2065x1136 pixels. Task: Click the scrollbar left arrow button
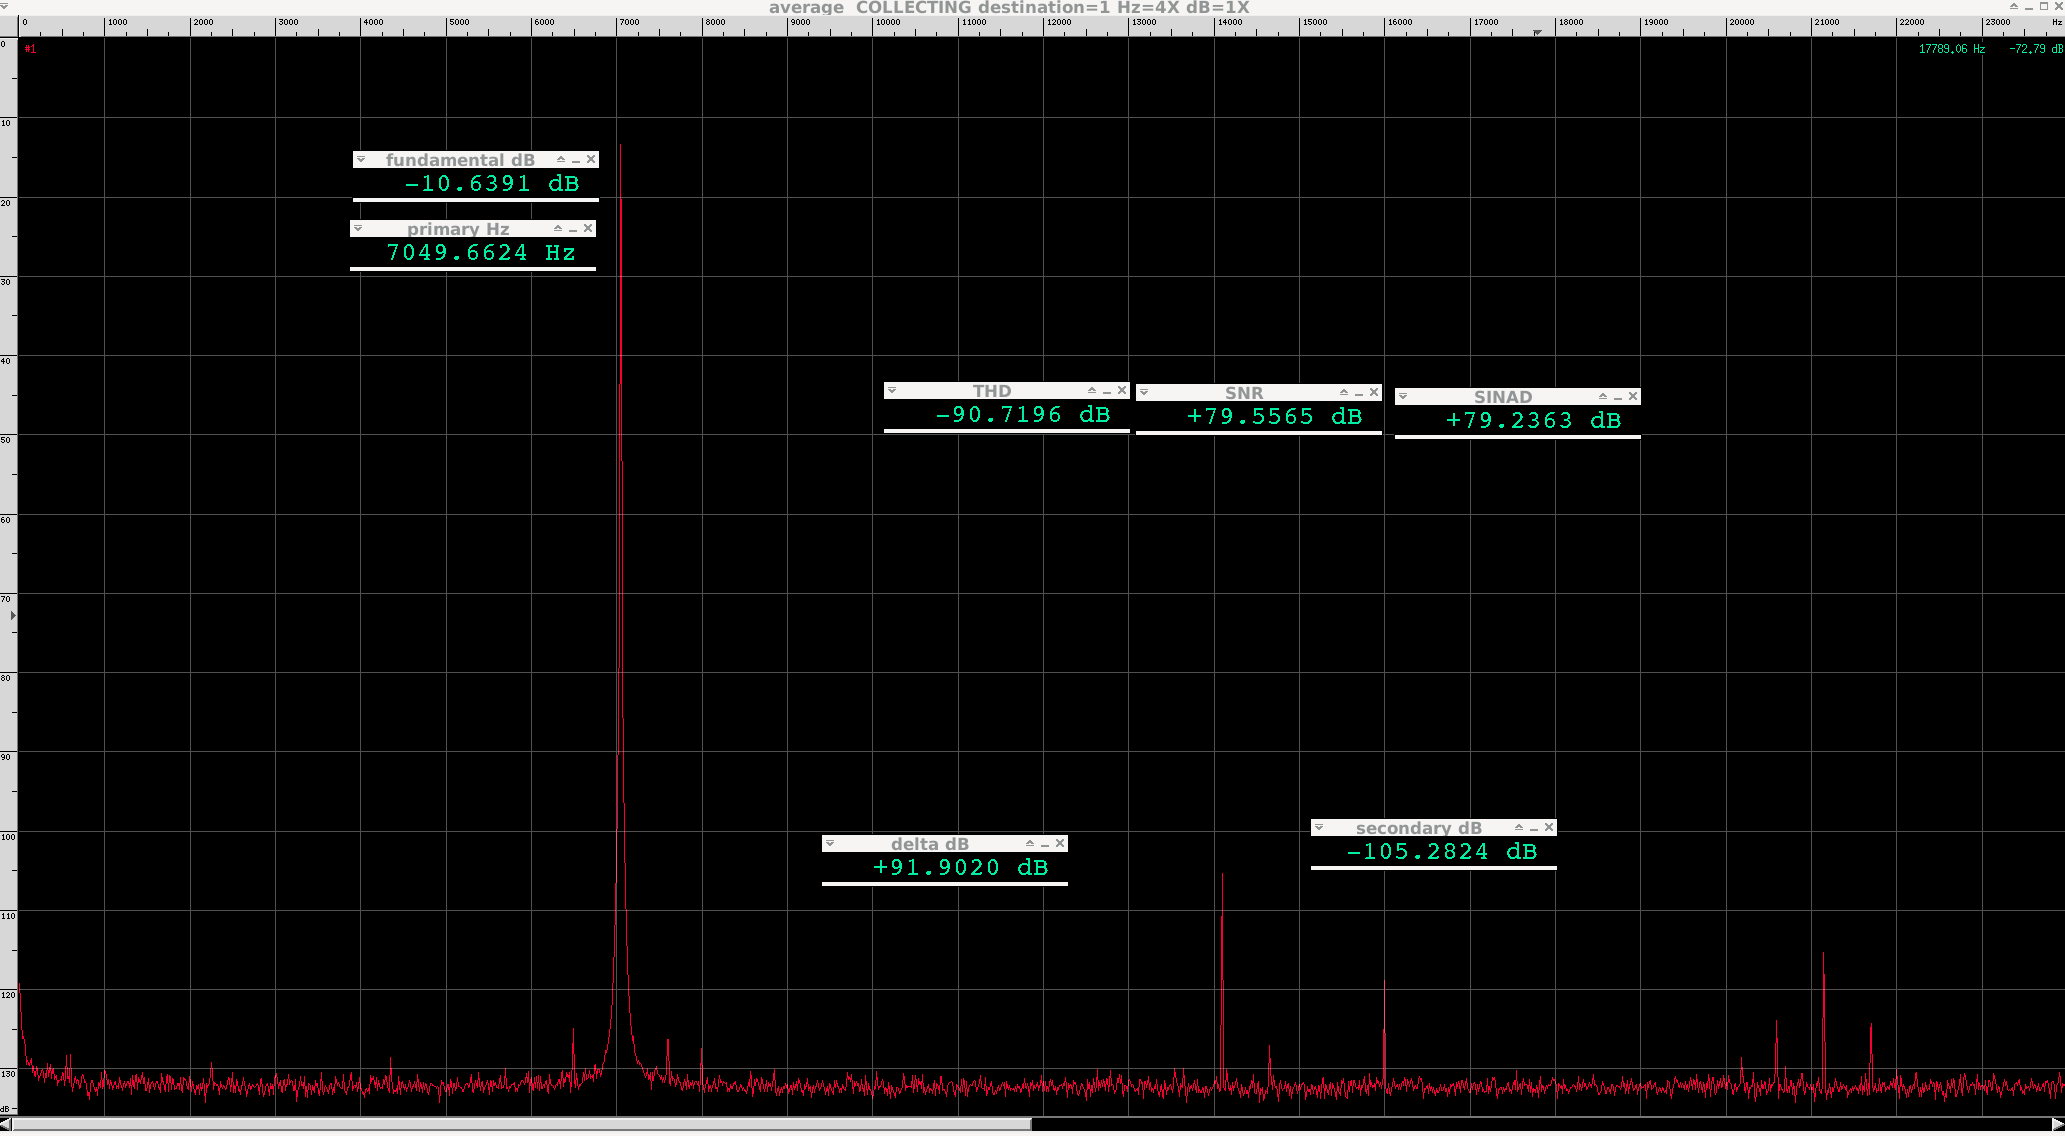pos(6,1125)
